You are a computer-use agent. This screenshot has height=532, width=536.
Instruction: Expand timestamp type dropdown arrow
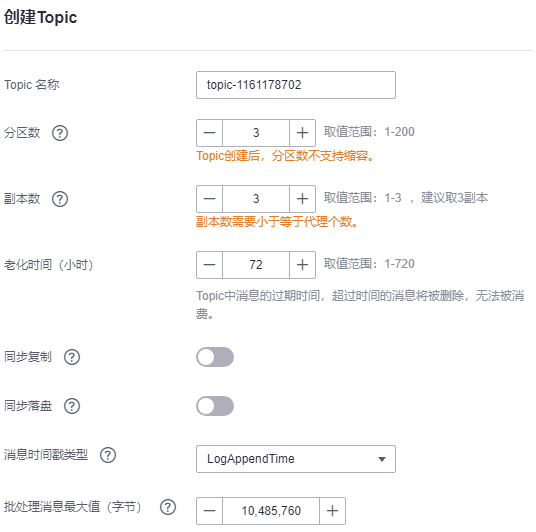[x=382, y=459]
